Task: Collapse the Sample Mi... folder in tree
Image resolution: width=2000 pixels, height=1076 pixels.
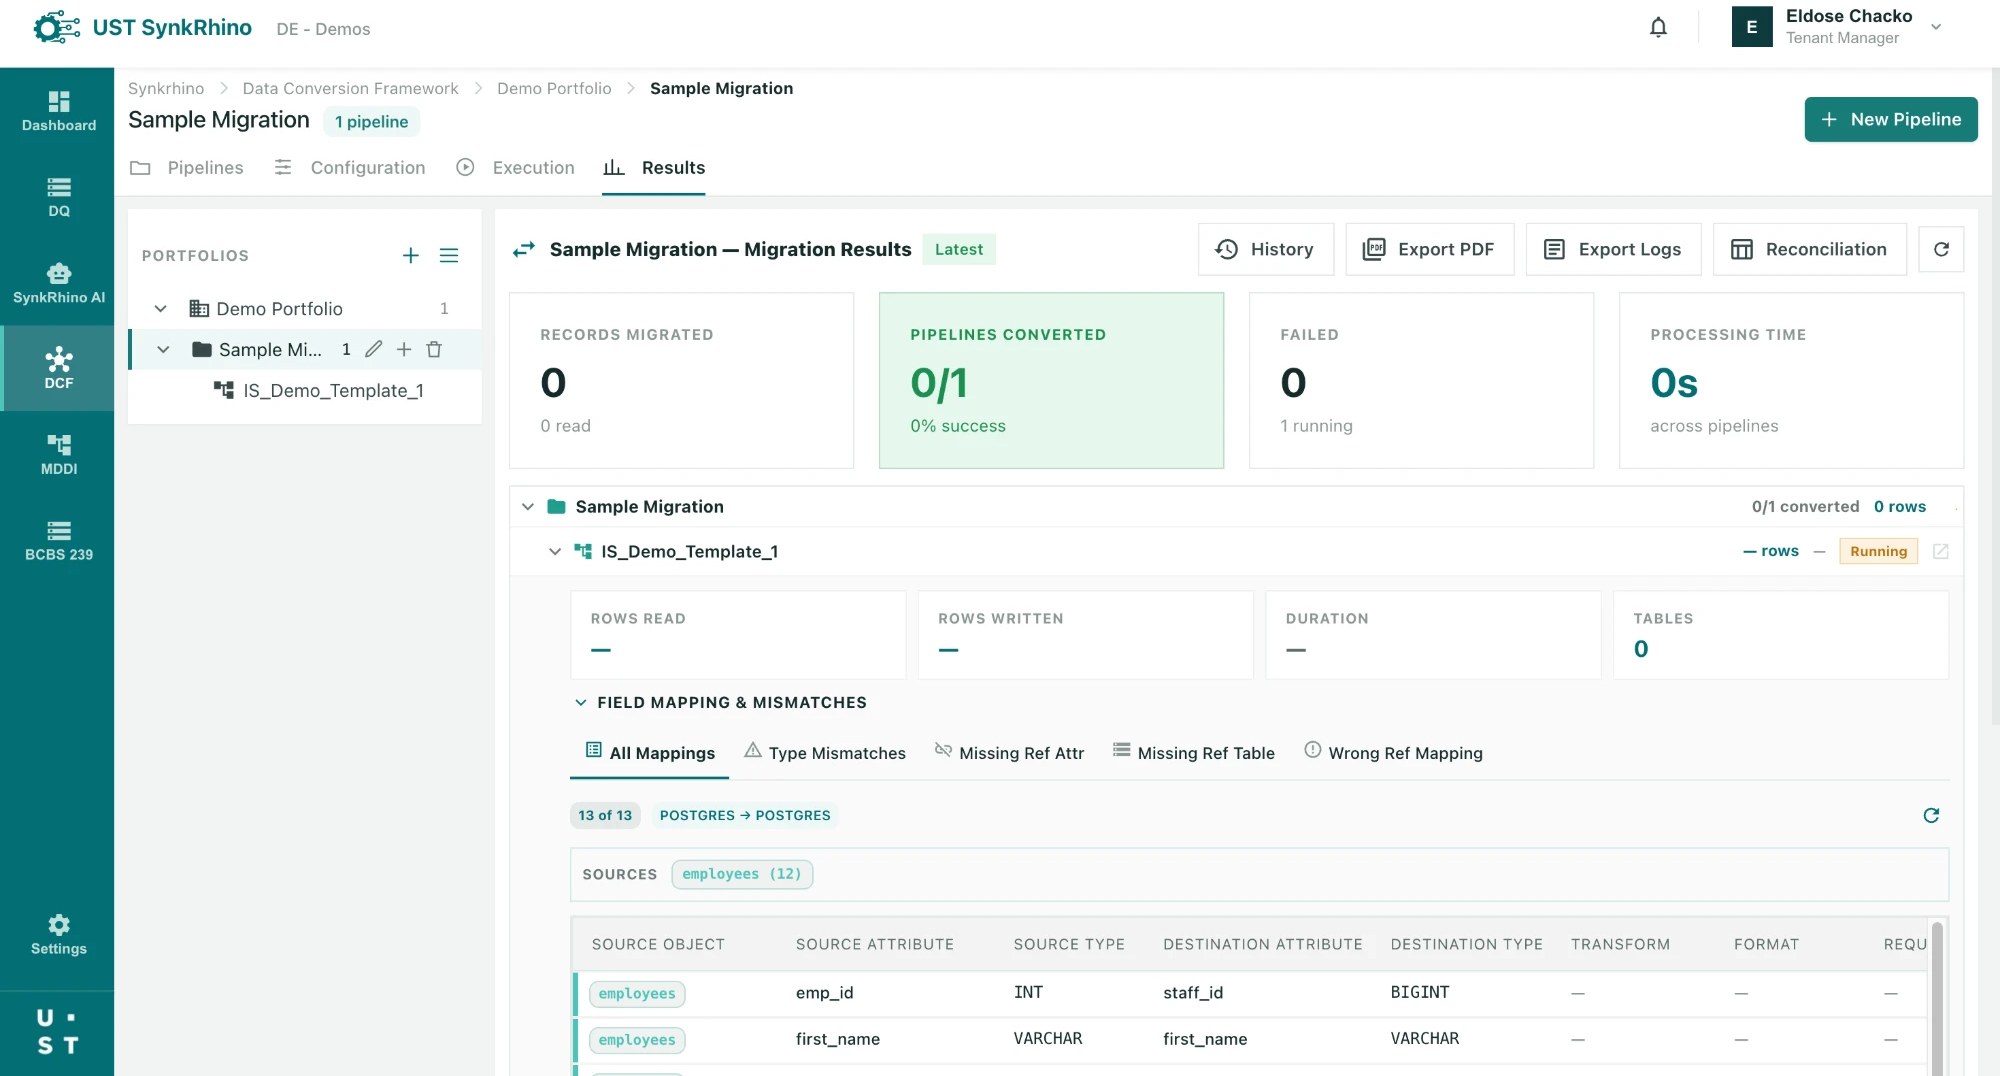Action: pos(163,349)
